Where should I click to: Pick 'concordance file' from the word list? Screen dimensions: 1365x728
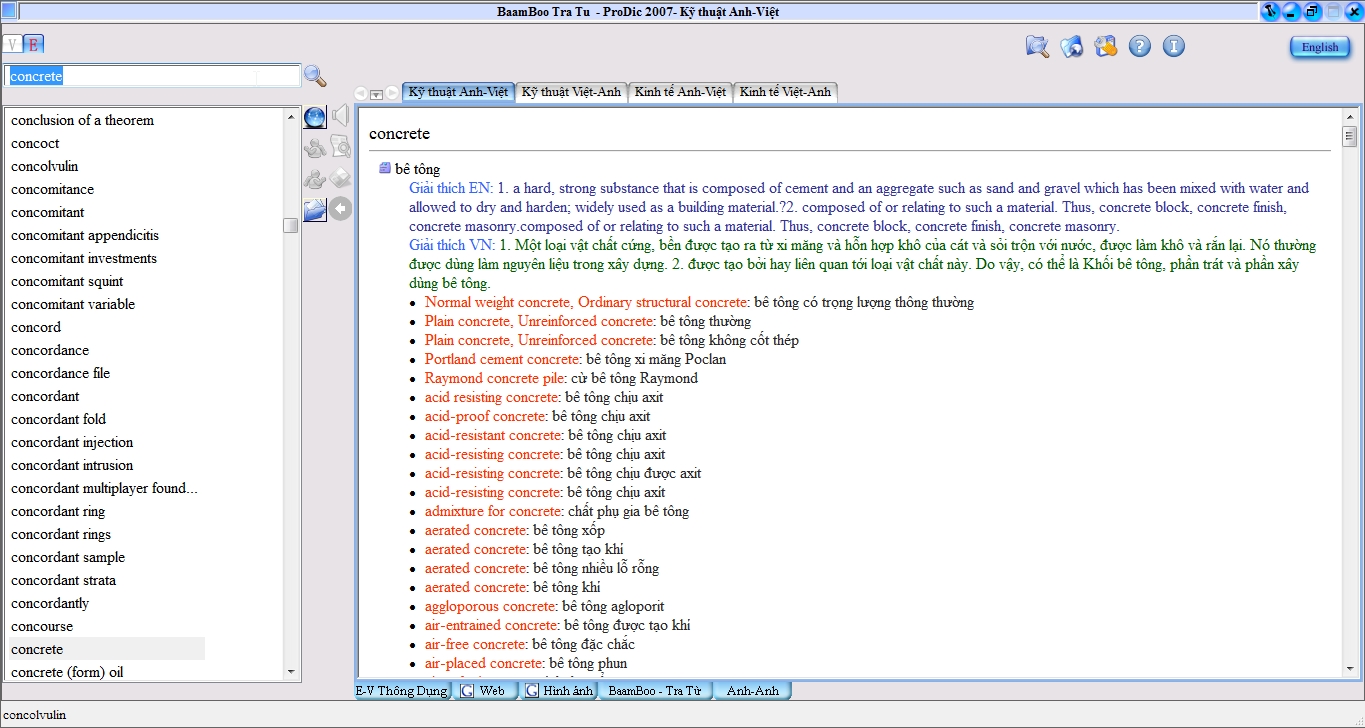60,373
